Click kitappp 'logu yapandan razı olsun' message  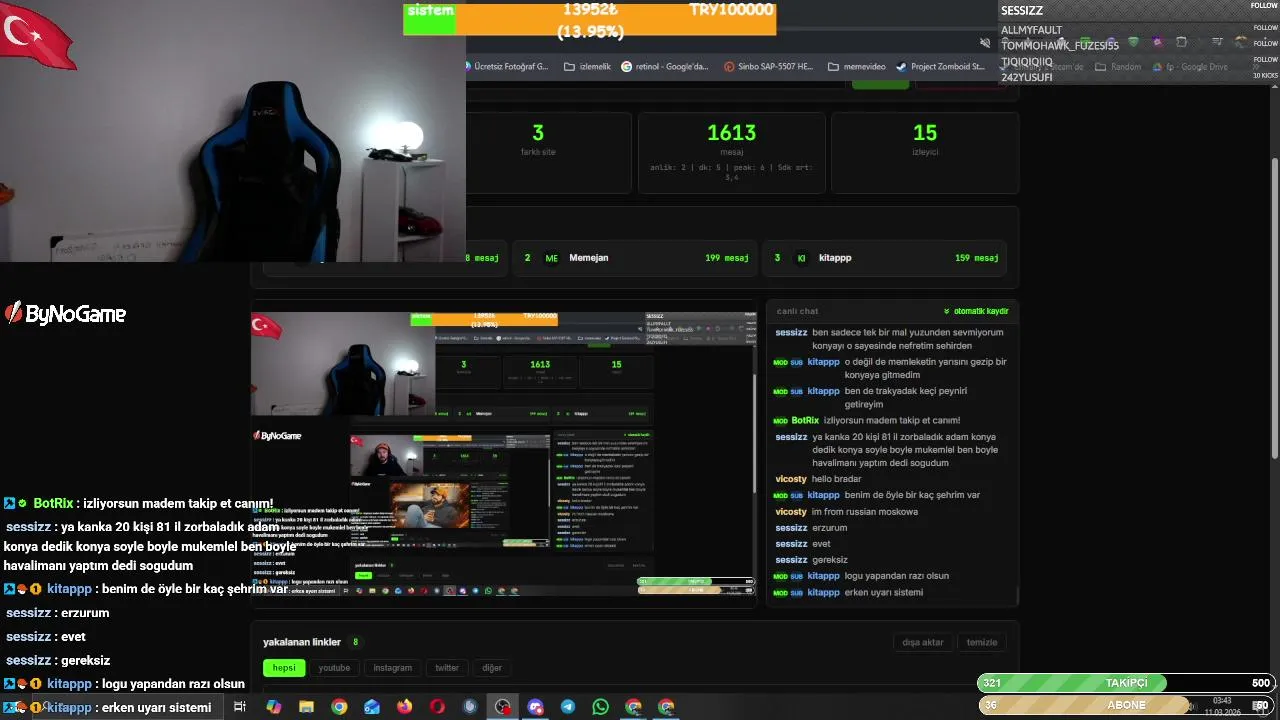click(861, 576)
